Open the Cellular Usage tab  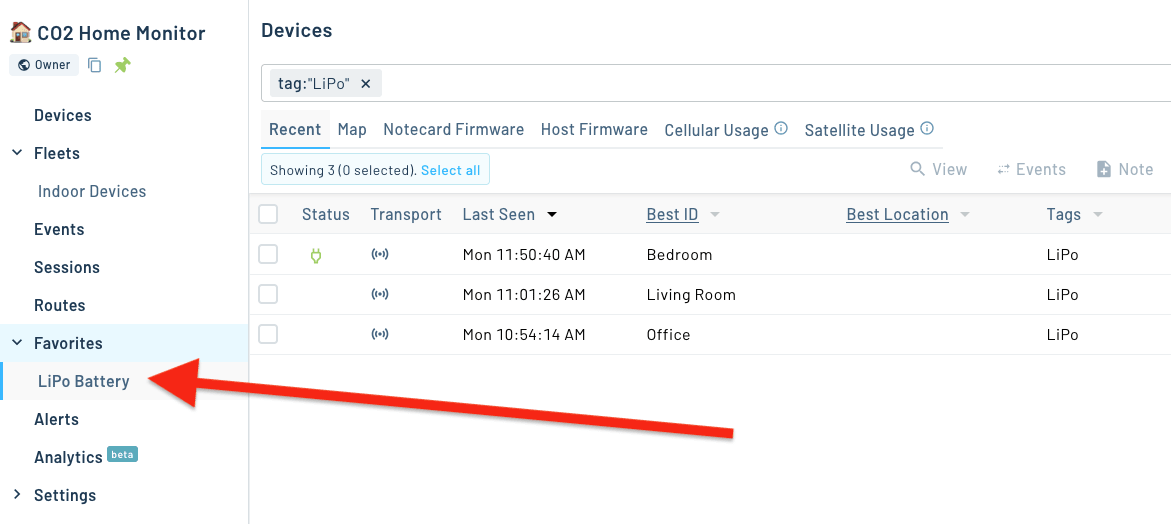716,130
